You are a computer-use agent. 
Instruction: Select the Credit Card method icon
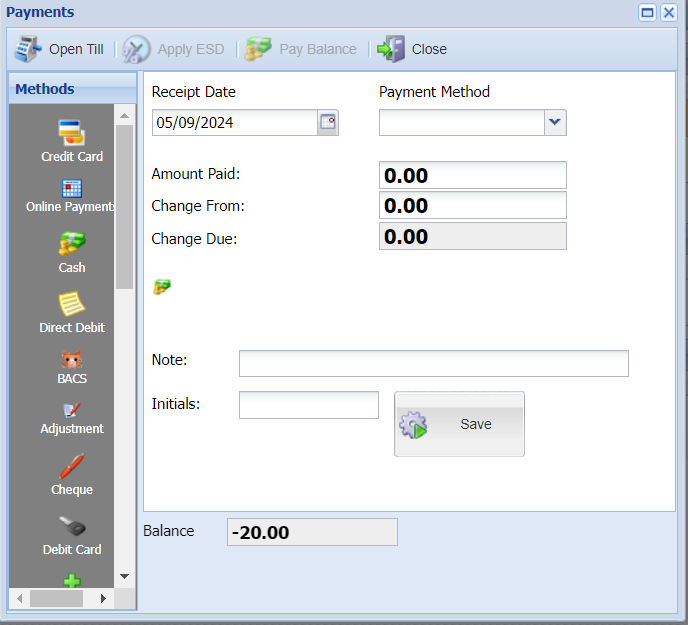pyautogui.click(x=72, y=133)
